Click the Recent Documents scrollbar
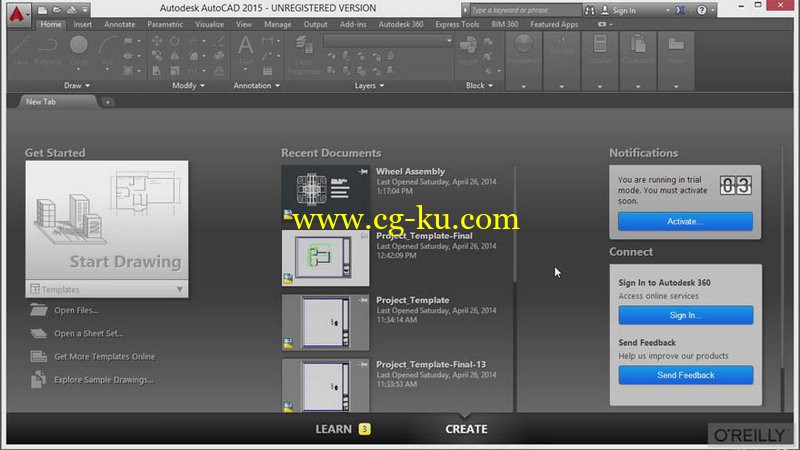This screenshot has width=800, height=450. [515, 224]
